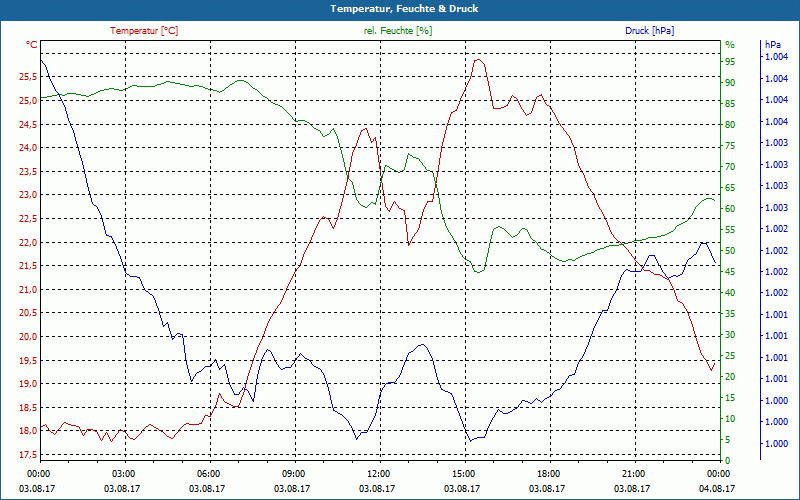Image resolution: width=800 pixels, height=500 pixels.
Task: Click the blue 'hPa' axis unit label
Action: point(773,45)
